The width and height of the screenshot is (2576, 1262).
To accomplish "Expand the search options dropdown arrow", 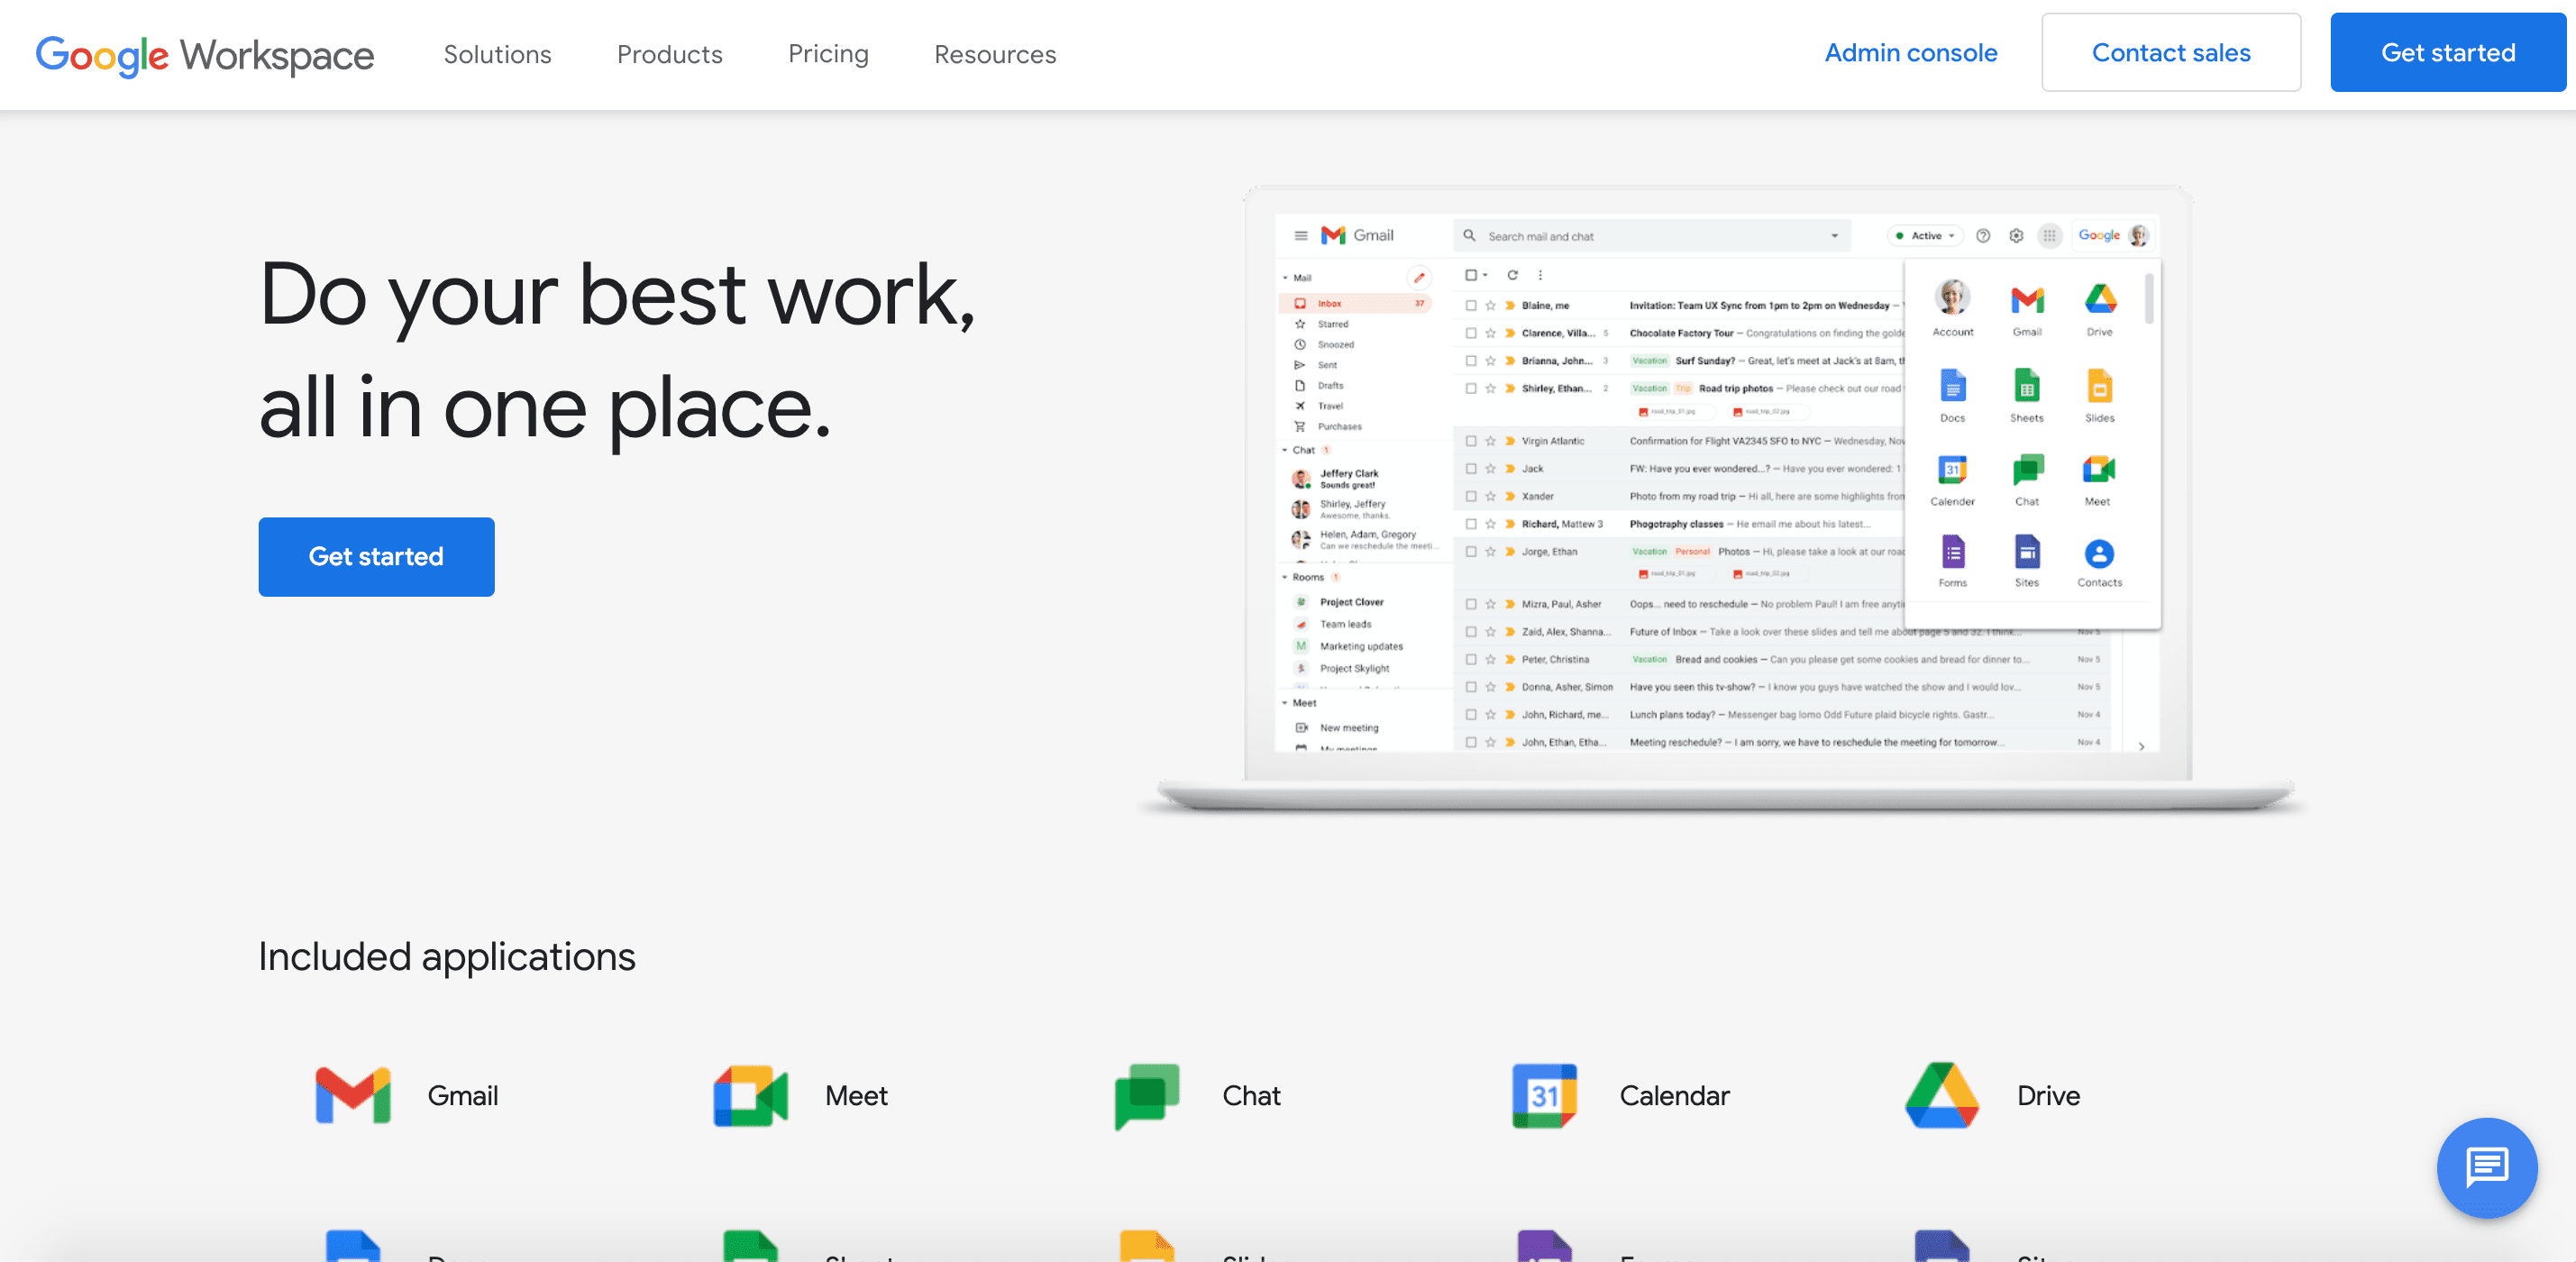I will 1834,236.
